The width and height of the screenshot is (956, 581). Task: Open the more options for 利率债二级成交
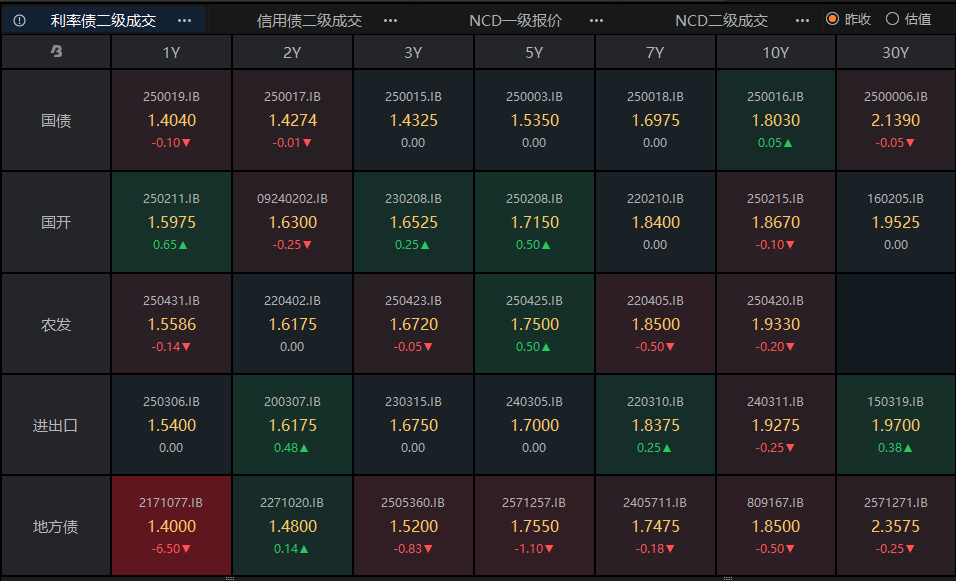coord(184,21)
